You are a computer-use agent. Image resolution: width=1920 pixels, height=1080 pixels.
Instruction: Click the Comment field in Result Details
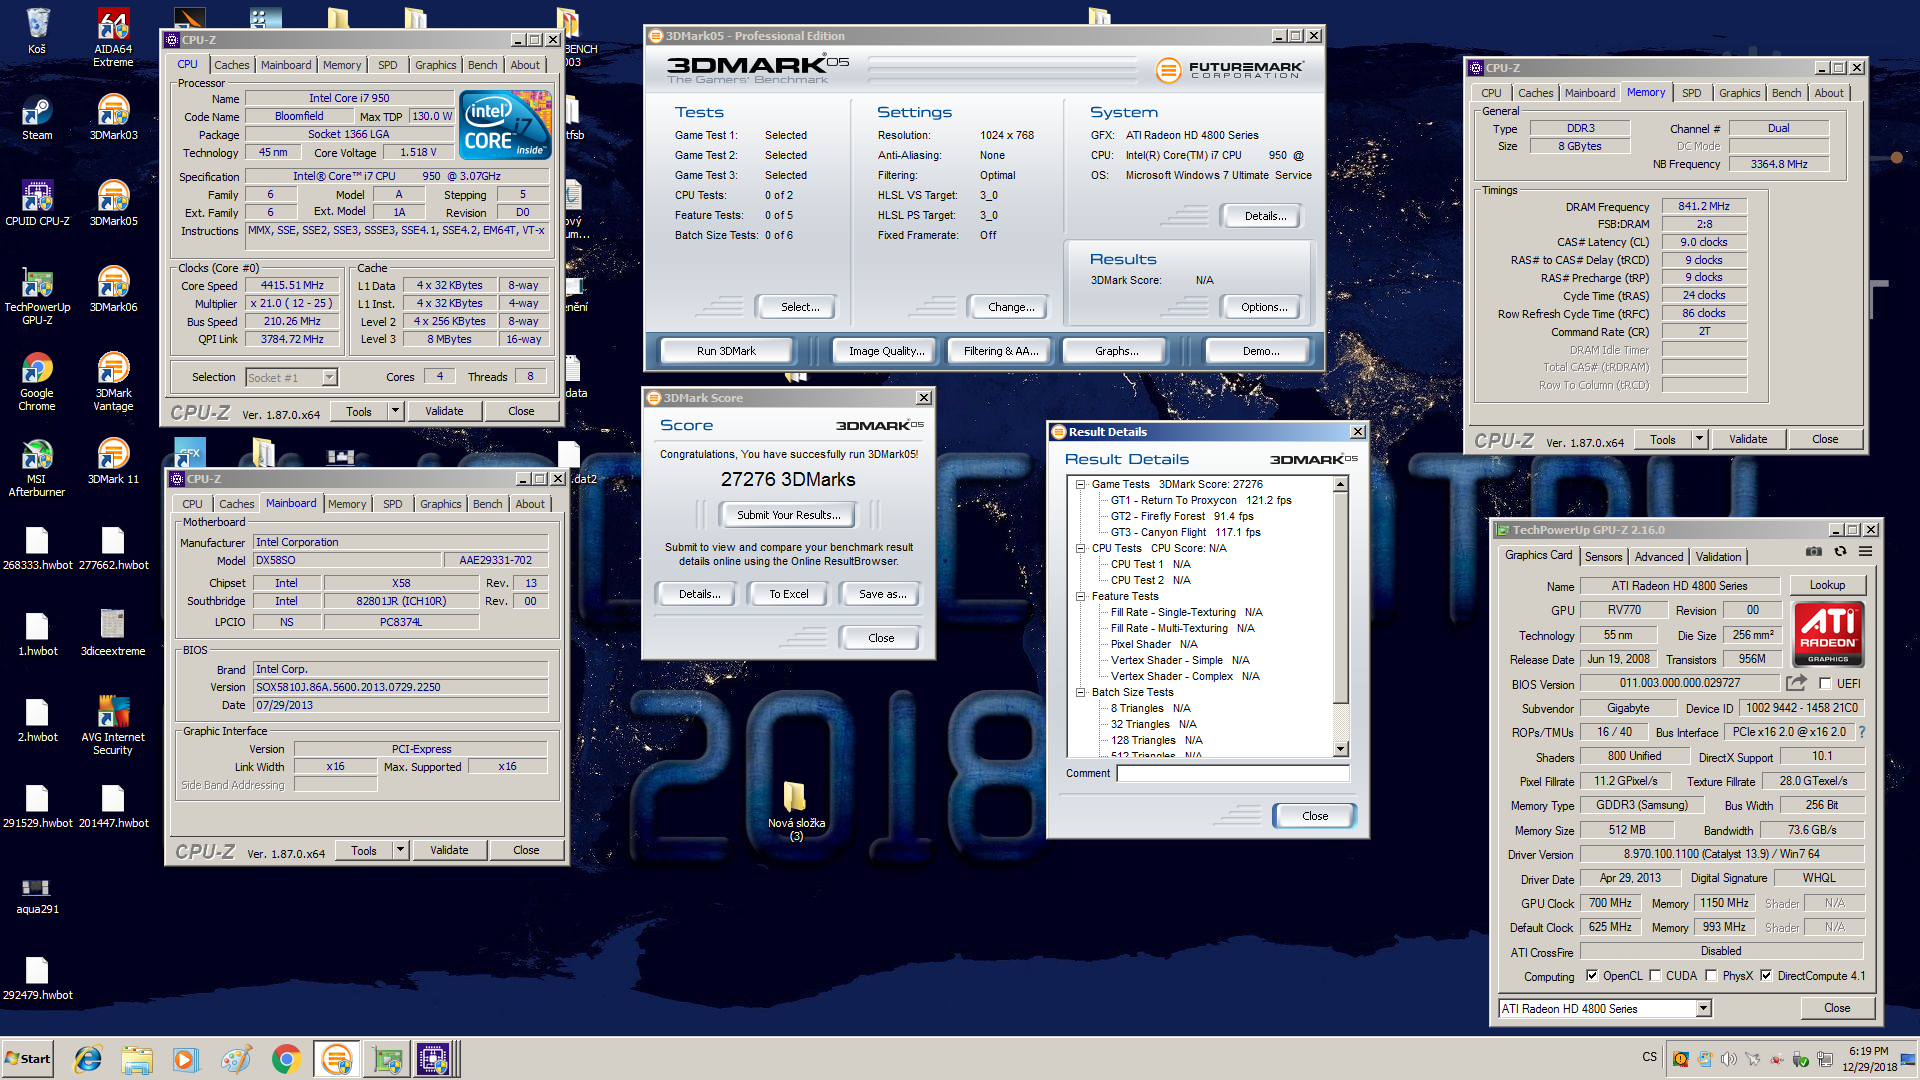click(x=1233, y=773)
